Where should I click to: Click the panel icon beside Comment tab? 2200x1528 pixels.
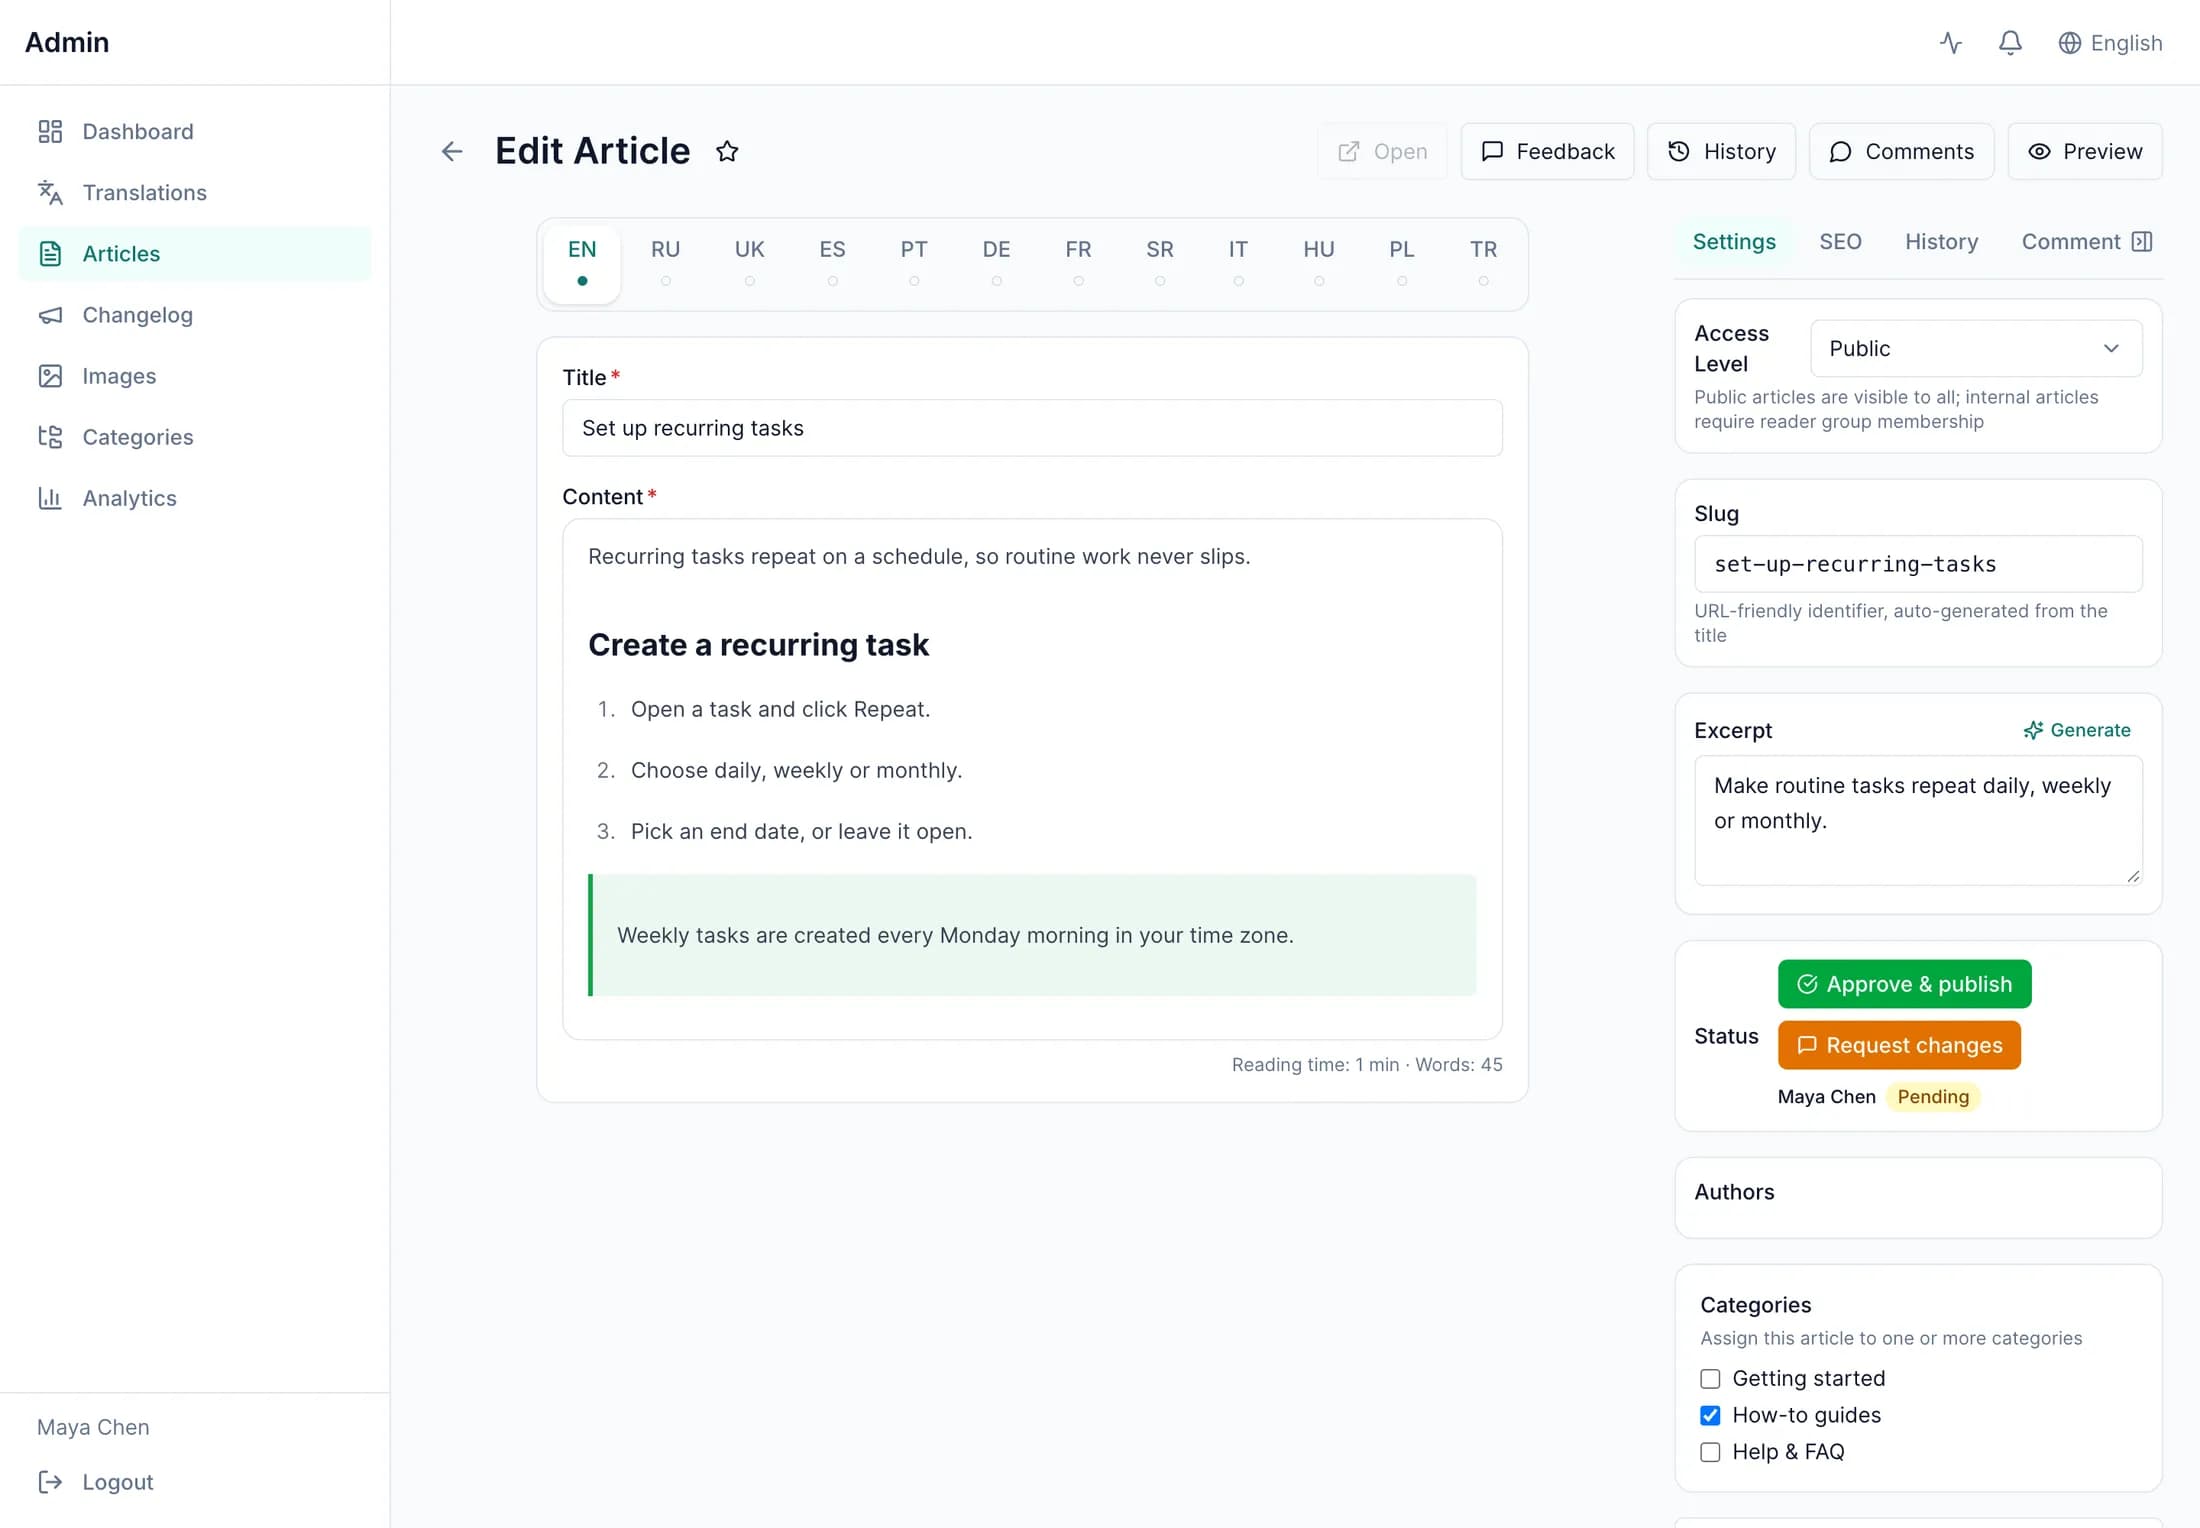point(2142,242)
